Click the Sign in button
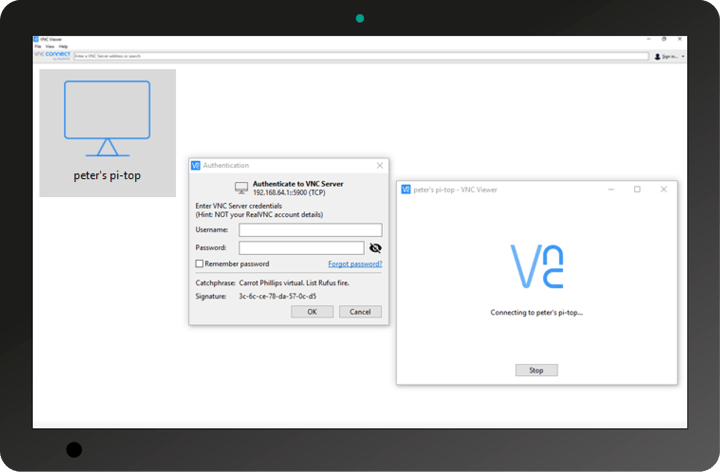This screenshot has width=720, height=472. pos(666,56)
